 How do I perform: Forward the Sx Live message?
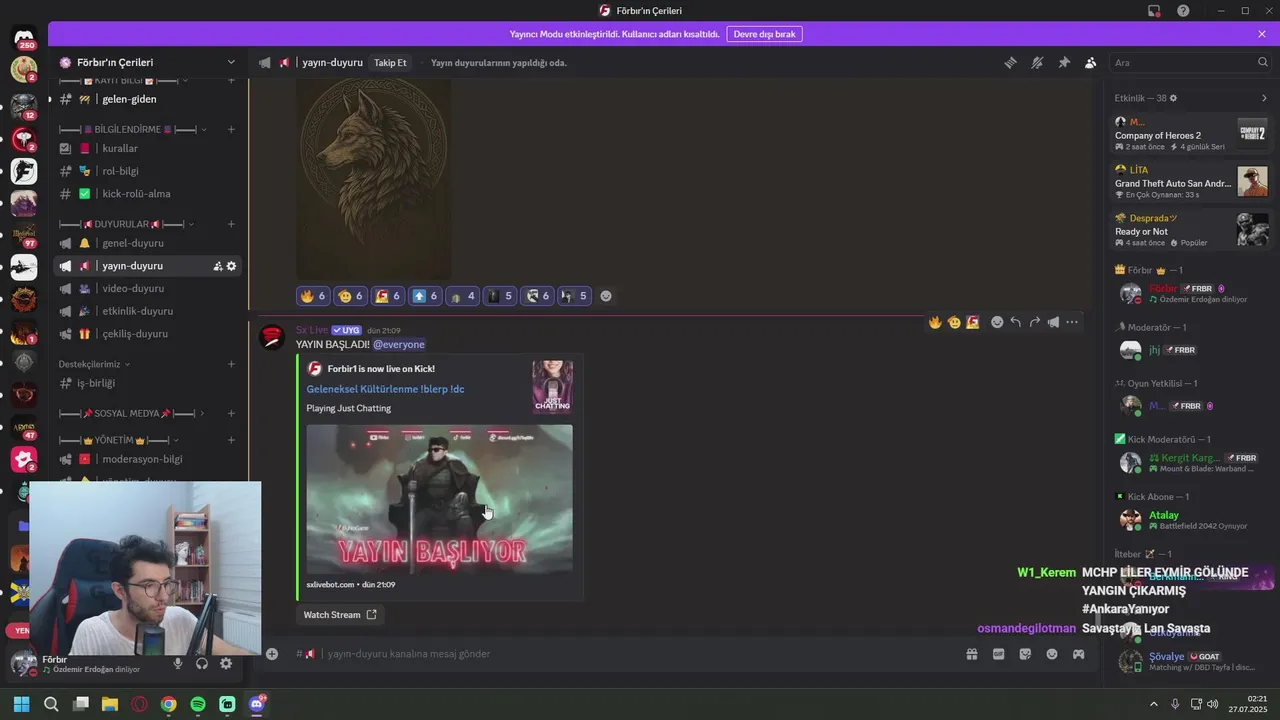pos(1034,322)
